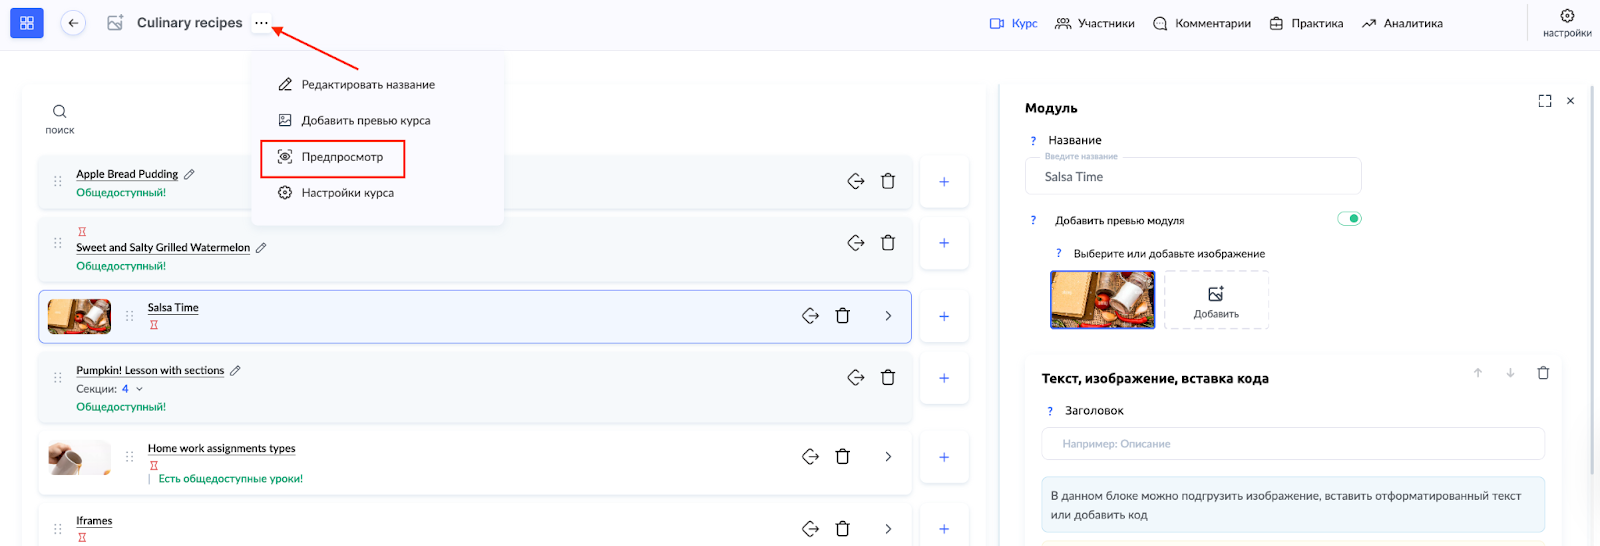Viewport: 1600px width, 546px height.
Task: Click the Заголовок input field
Action: click(1292, 444)
